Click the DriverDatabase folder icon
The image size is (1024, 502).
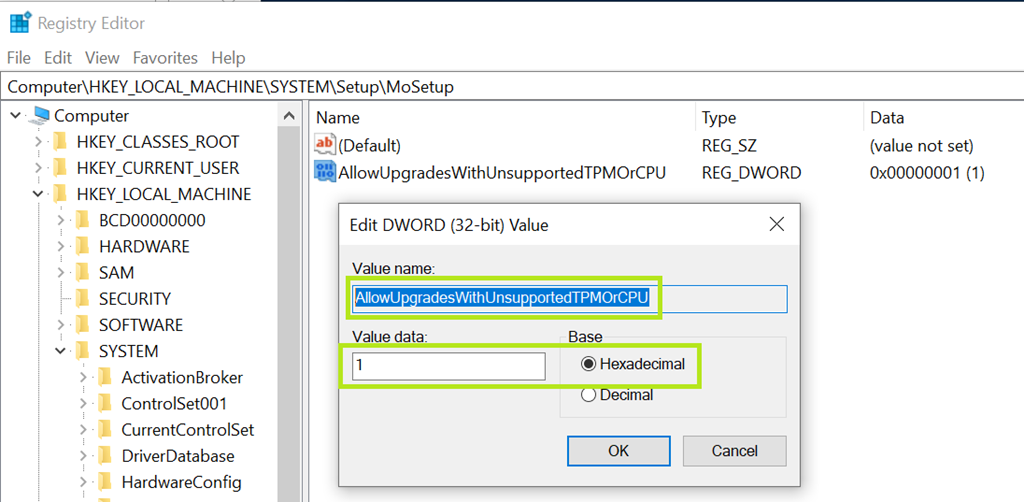click(105, 455)
